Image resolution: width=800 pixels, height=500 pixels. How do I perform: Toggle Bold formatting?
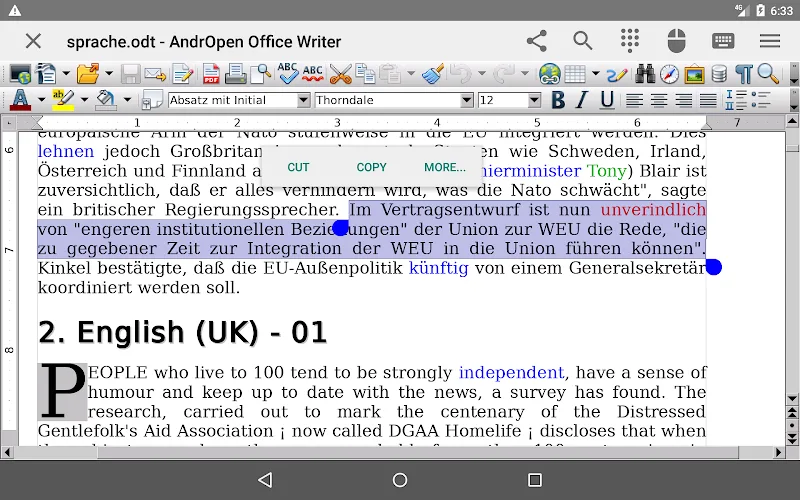[x=558, y=100]
